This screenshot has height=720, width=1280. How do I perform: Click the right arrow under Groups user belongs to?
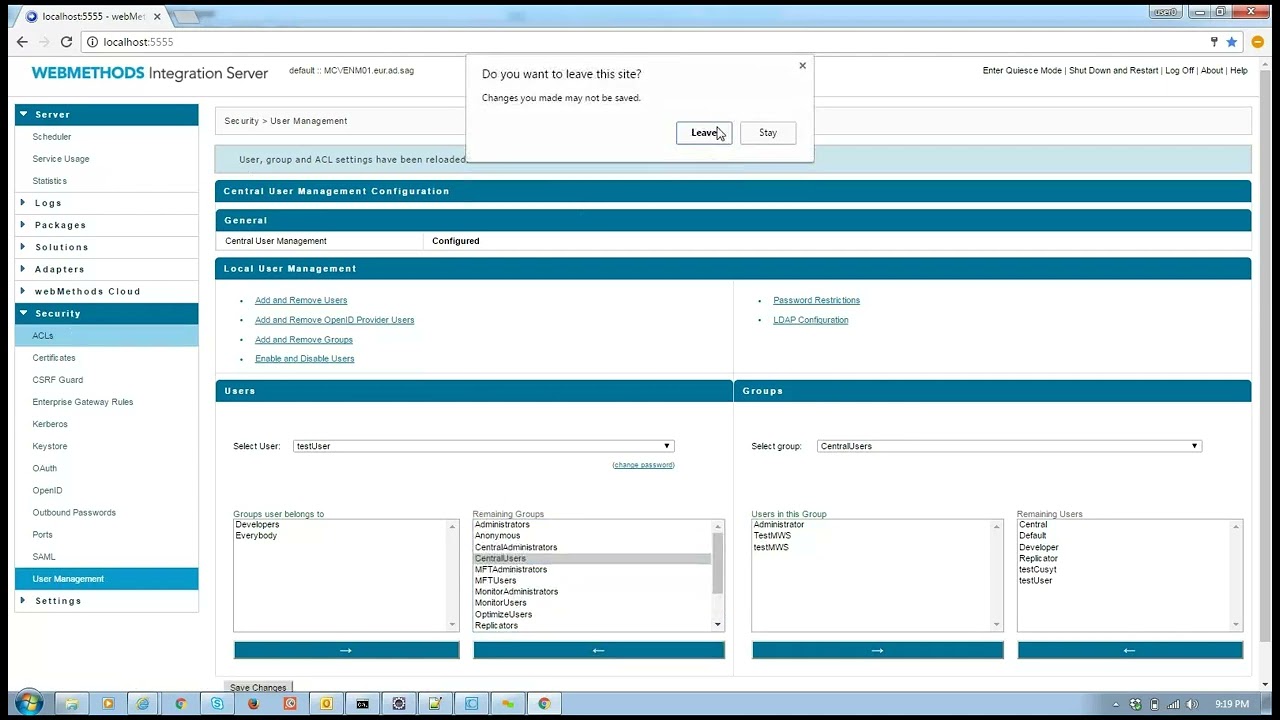click(346, 650)
